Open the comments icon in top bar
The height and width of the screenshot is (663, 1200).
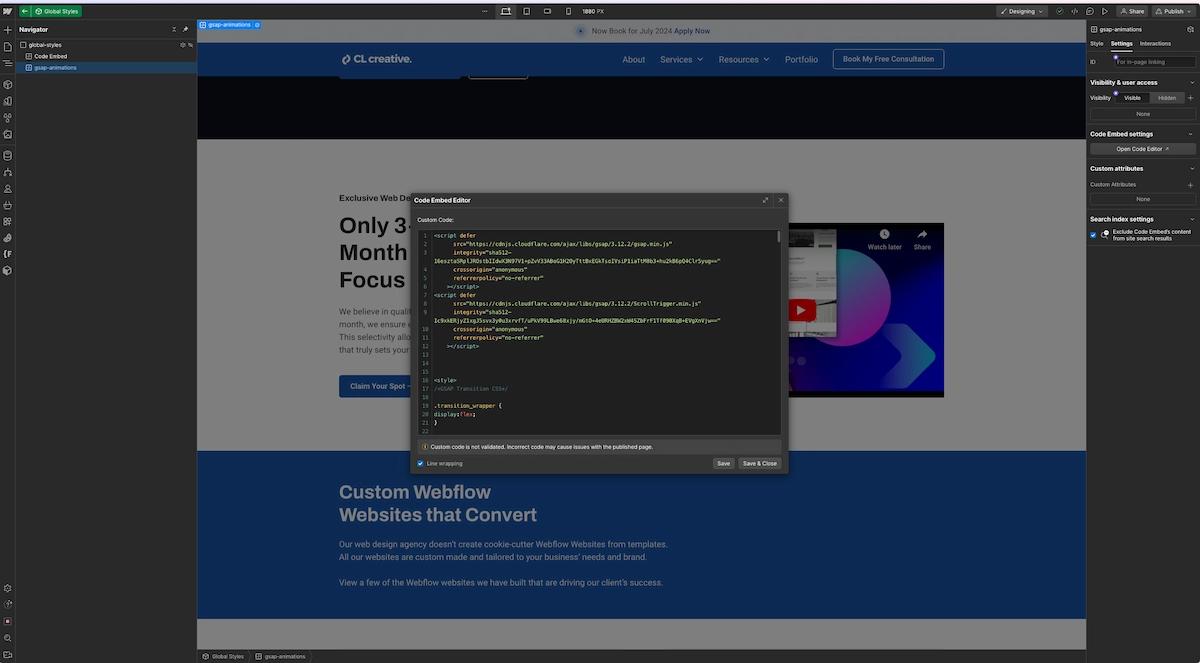click(1090, 11)
